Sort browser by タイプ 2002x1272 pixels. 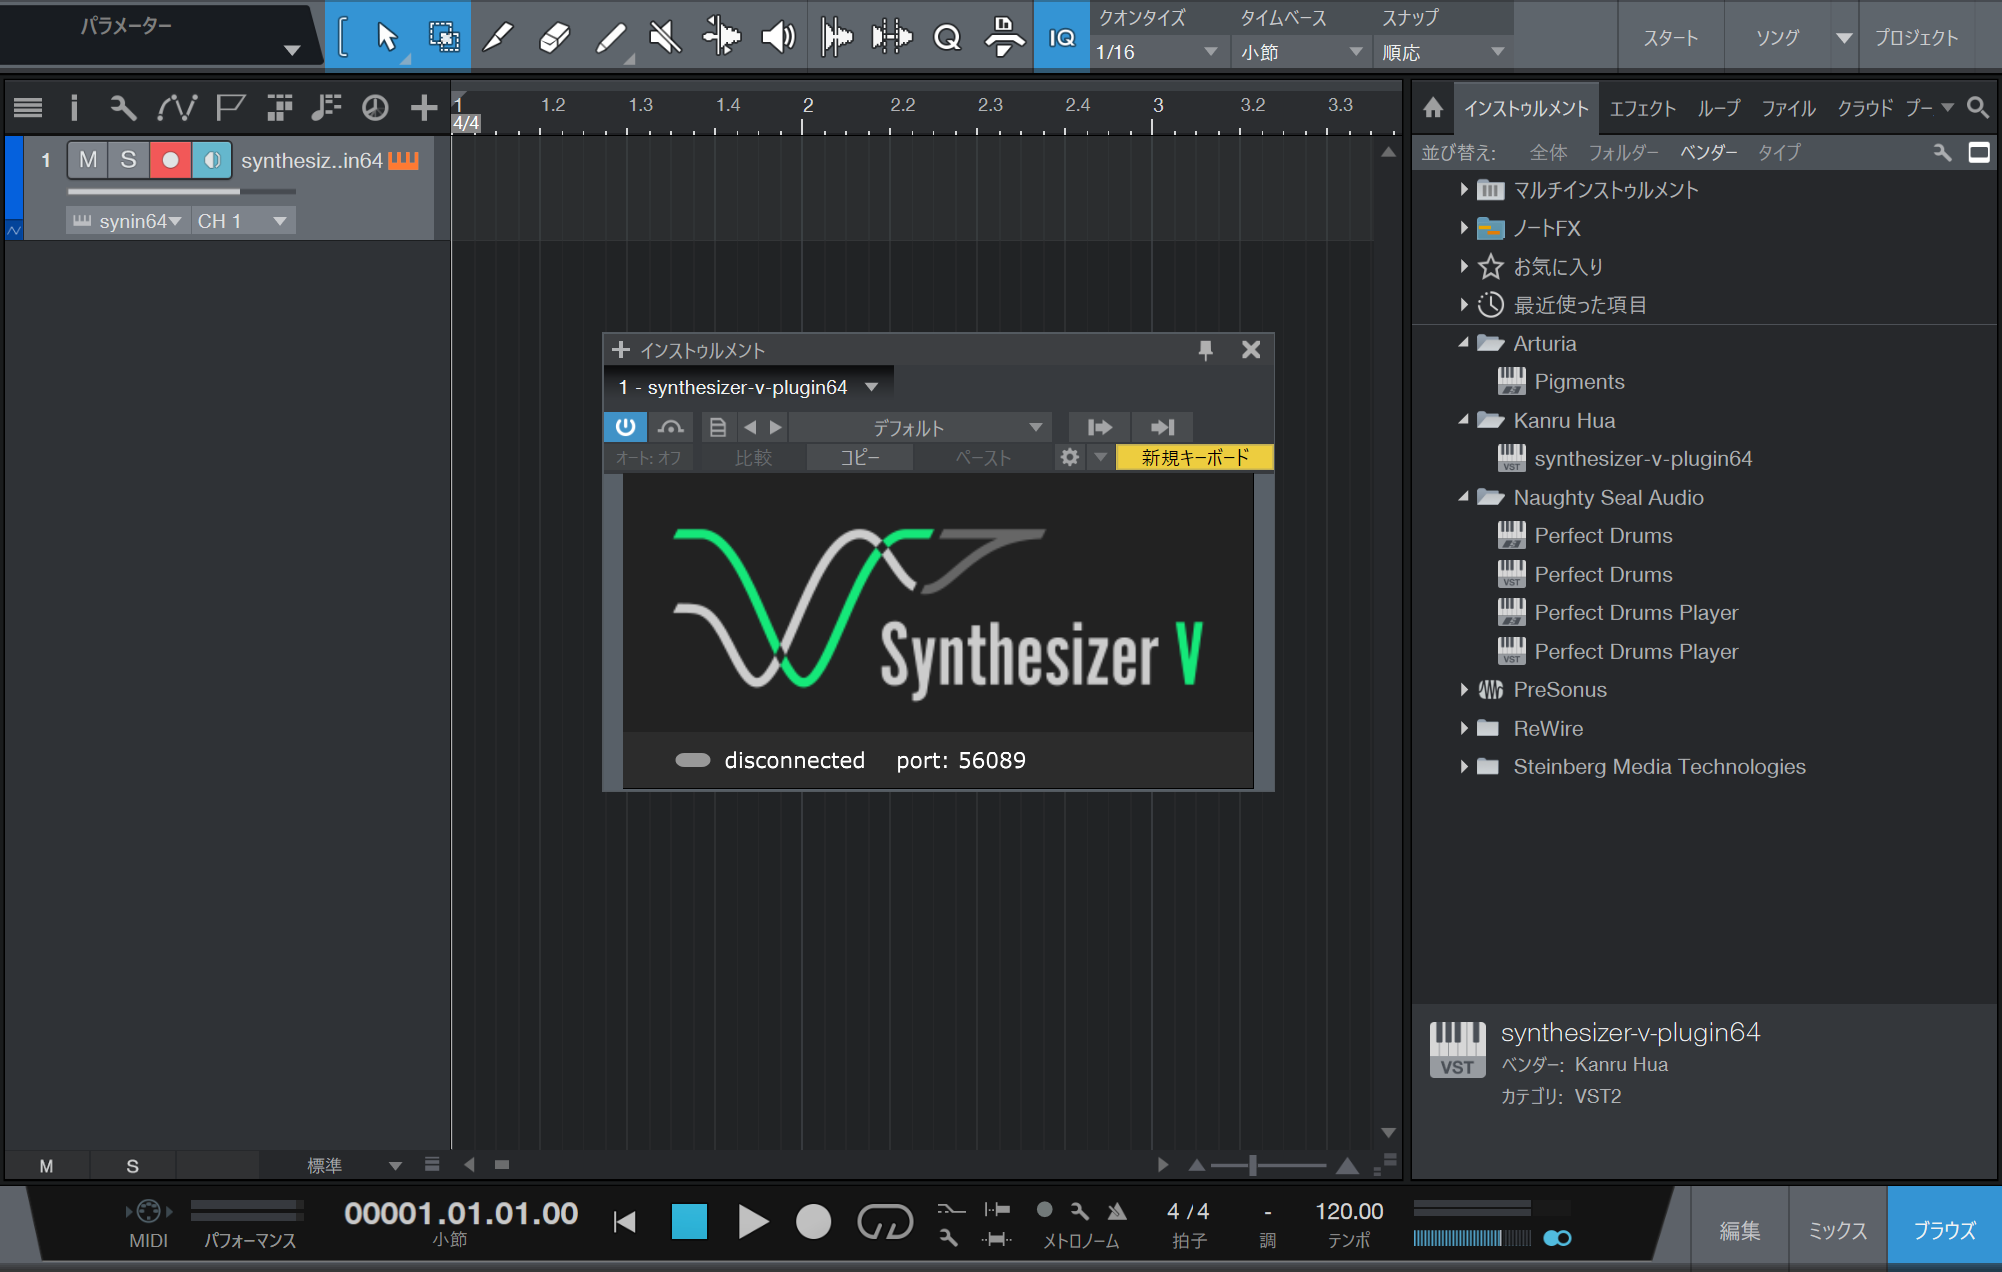tap(1779, 152)
